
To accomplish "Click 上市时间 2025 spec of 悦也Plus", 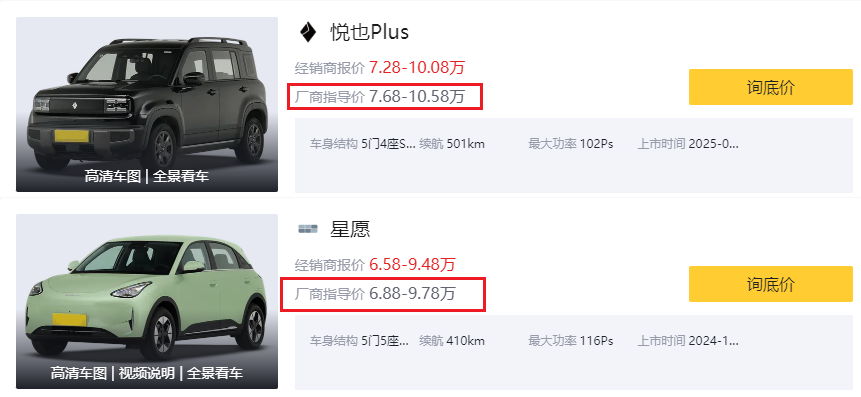I will (x=688, y=144).
